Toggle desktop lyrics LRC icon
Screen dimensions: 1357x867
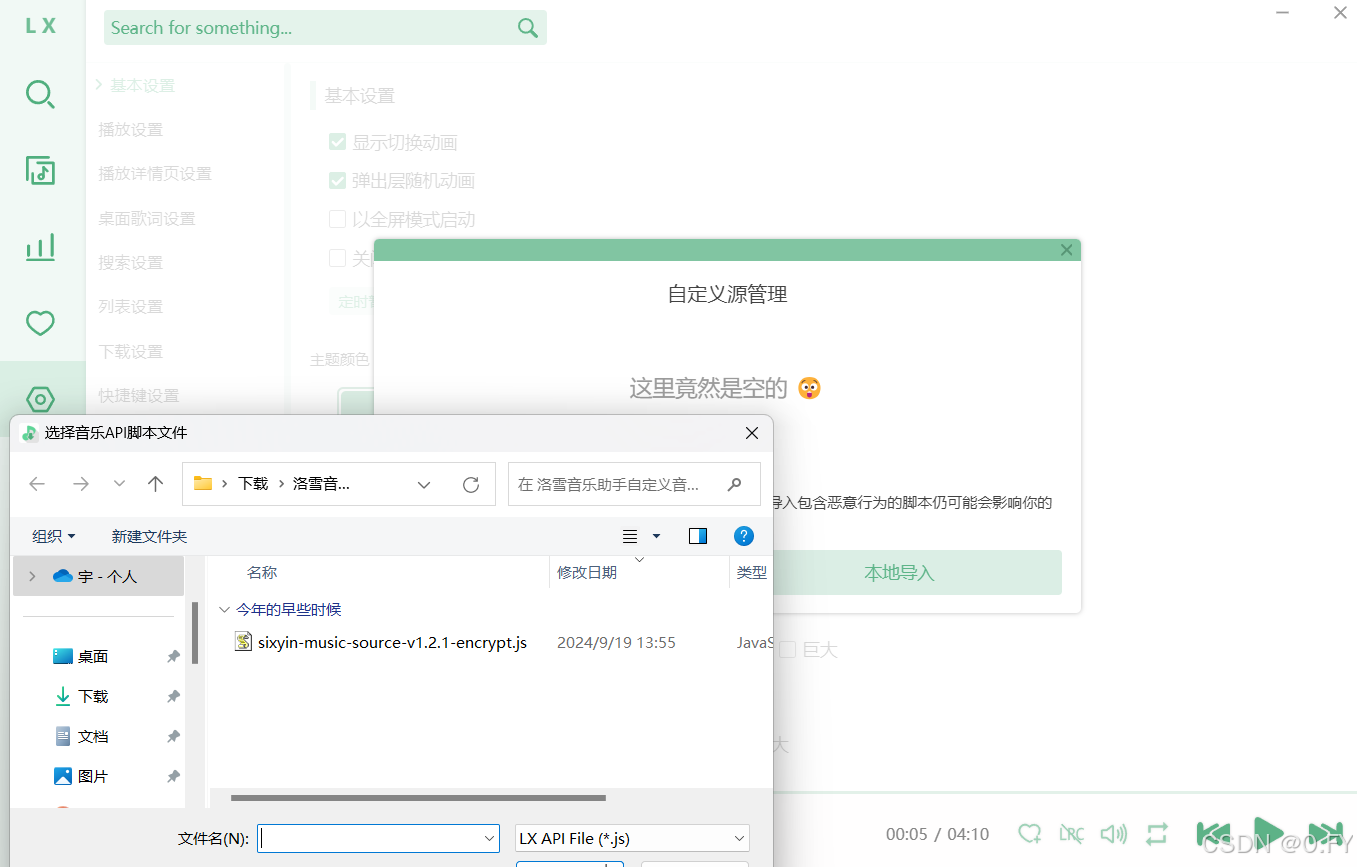click(1071, 833)
